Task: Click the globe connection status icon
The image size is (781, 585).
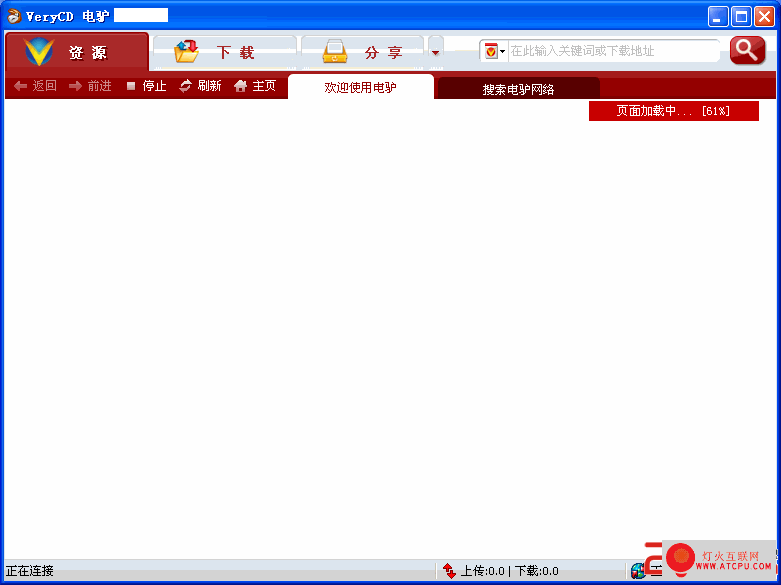Action: [638, 571]
